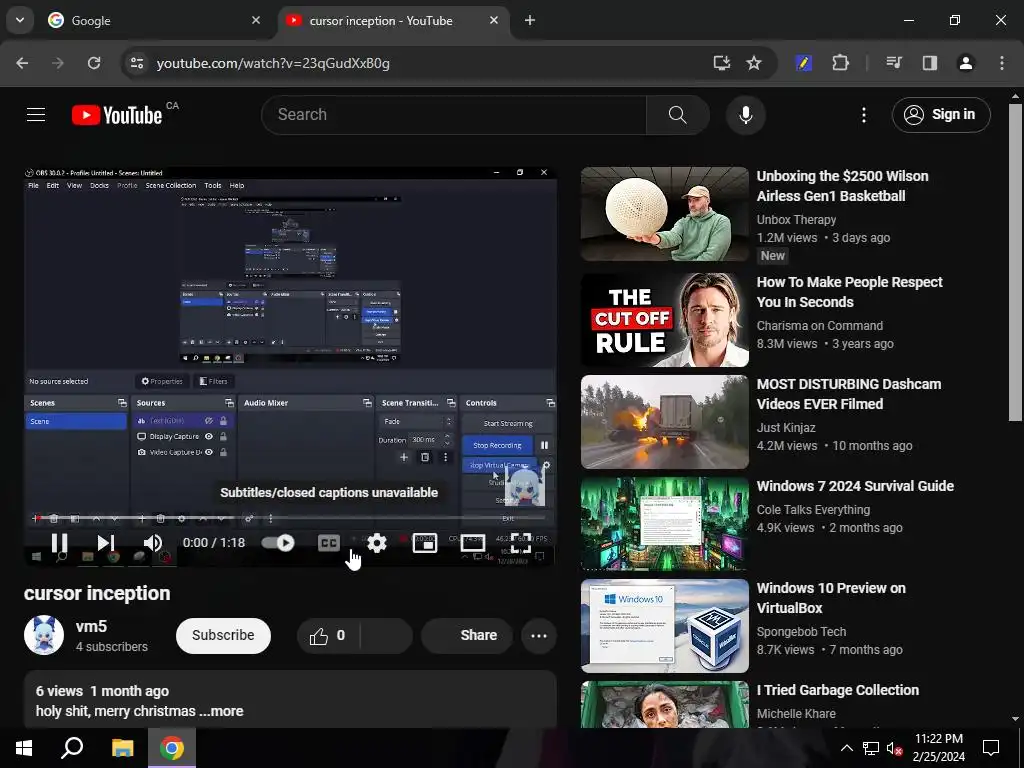
Task: Open the vm5 channel name link
Action: coord(91,626)
